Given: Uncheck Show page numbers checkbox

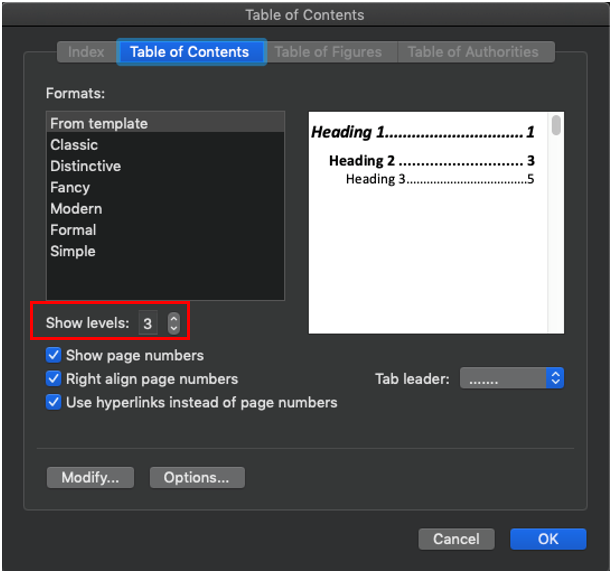Looking at the screenshot, I should [53, 355].
